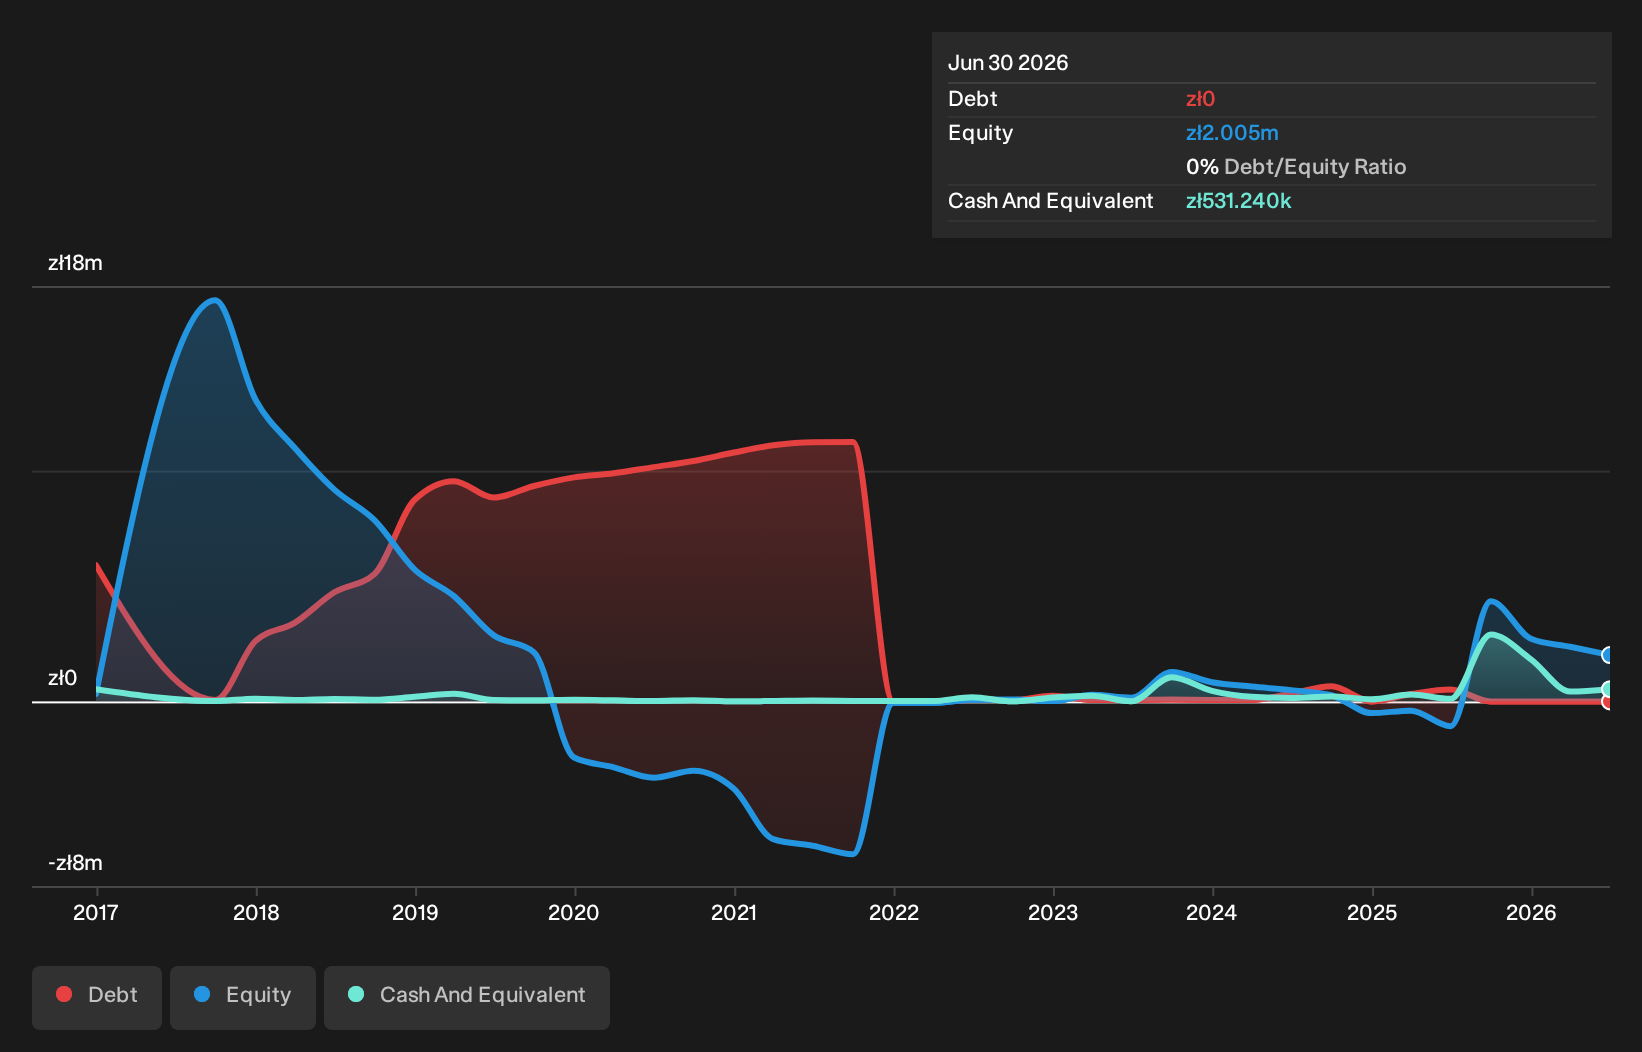Click the red Debt legend dot
This screenshot has height=1052, width=1642.
[x=64, y=994]
